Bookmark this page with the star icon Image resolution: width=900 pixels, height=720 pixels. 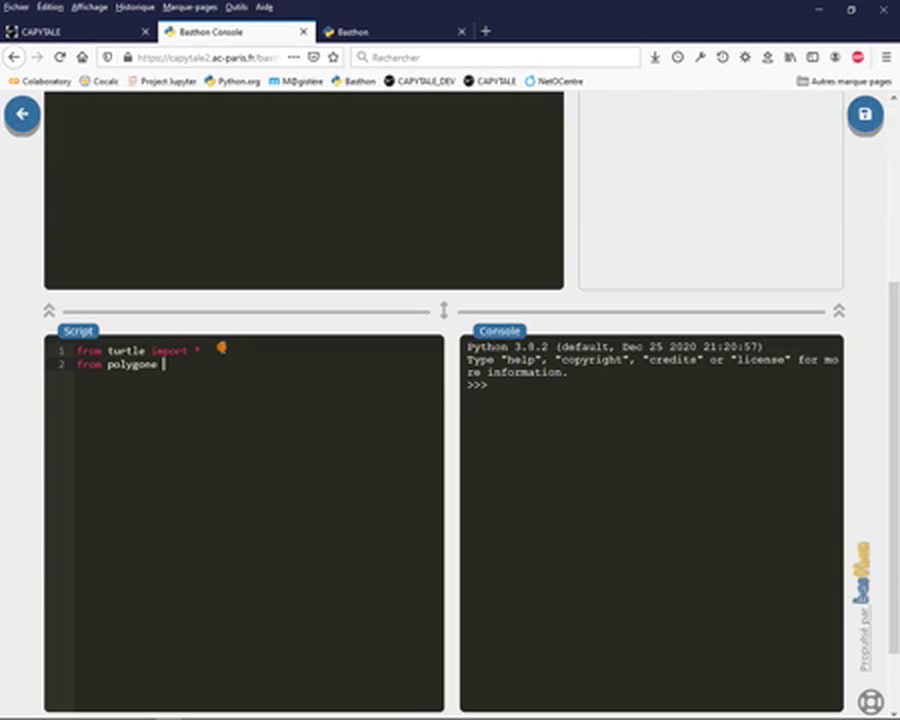pos(333,58)
